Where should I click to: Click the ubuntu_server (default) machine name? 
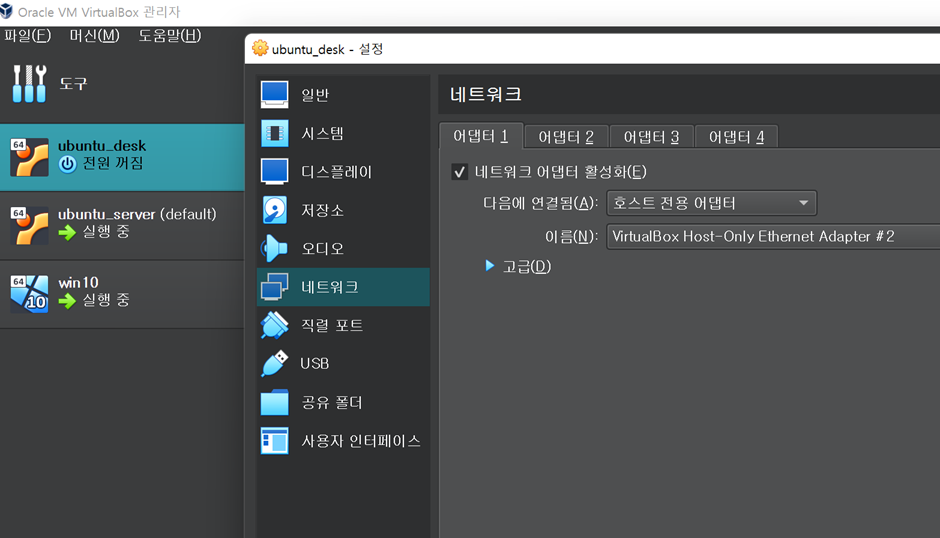137,214
